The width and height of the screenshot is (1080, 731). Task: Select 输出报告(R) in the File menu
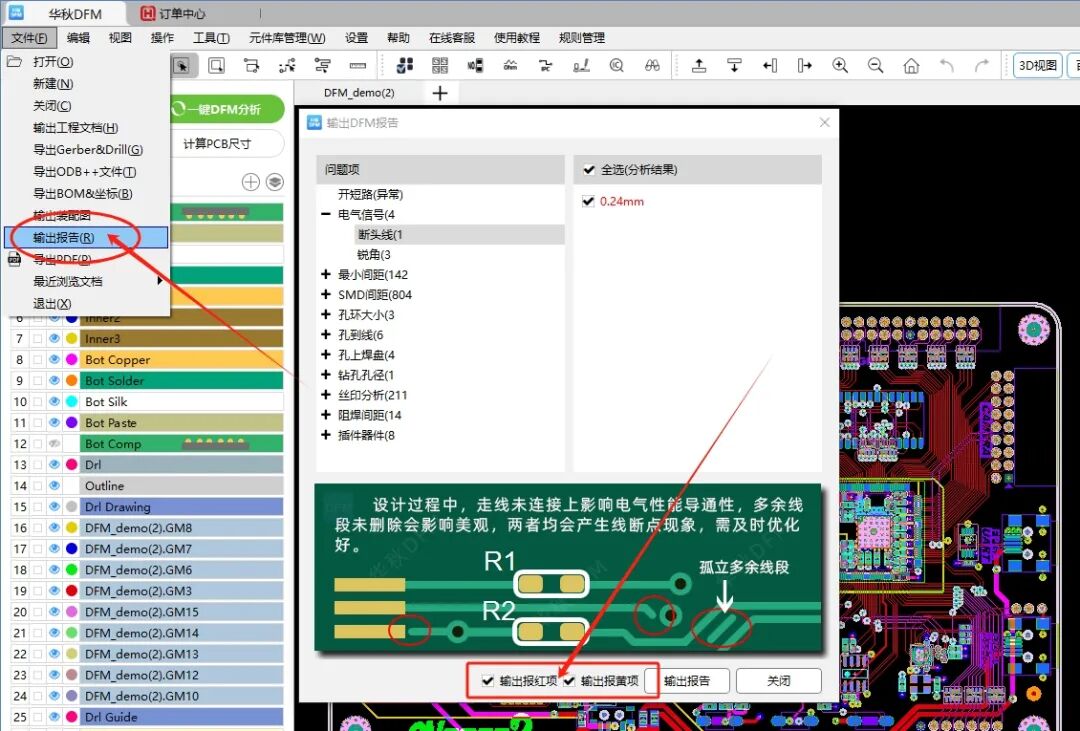pos(64,238)
